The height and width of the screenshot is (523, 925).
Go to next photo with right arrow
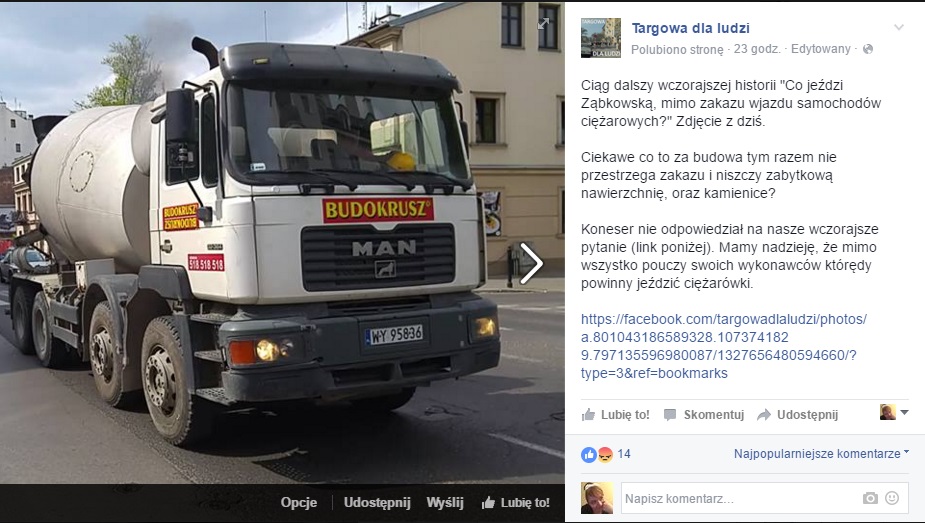pyautogui.click(x=532, y=263)
